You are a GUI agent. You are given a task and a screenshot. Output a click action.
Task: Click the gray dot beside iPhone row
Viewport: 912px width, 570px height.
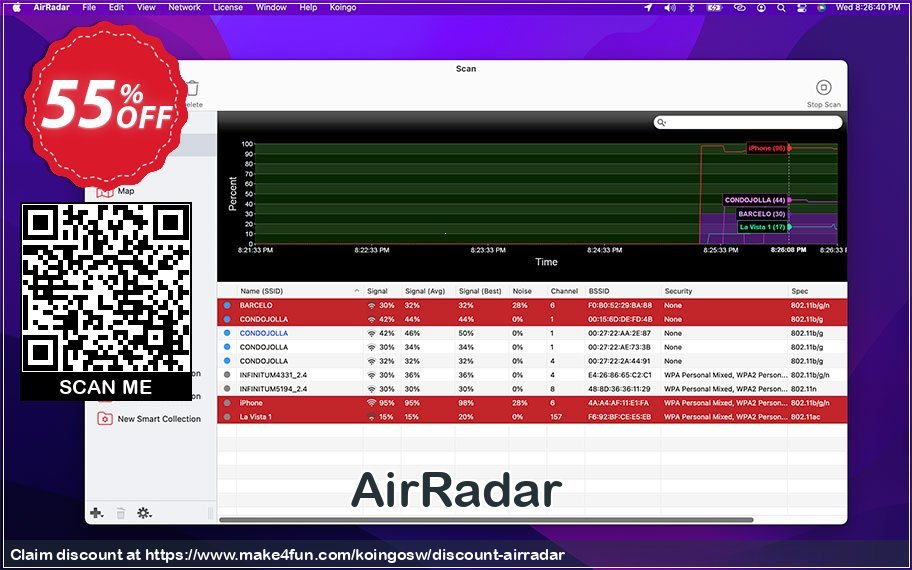point(227,403)
